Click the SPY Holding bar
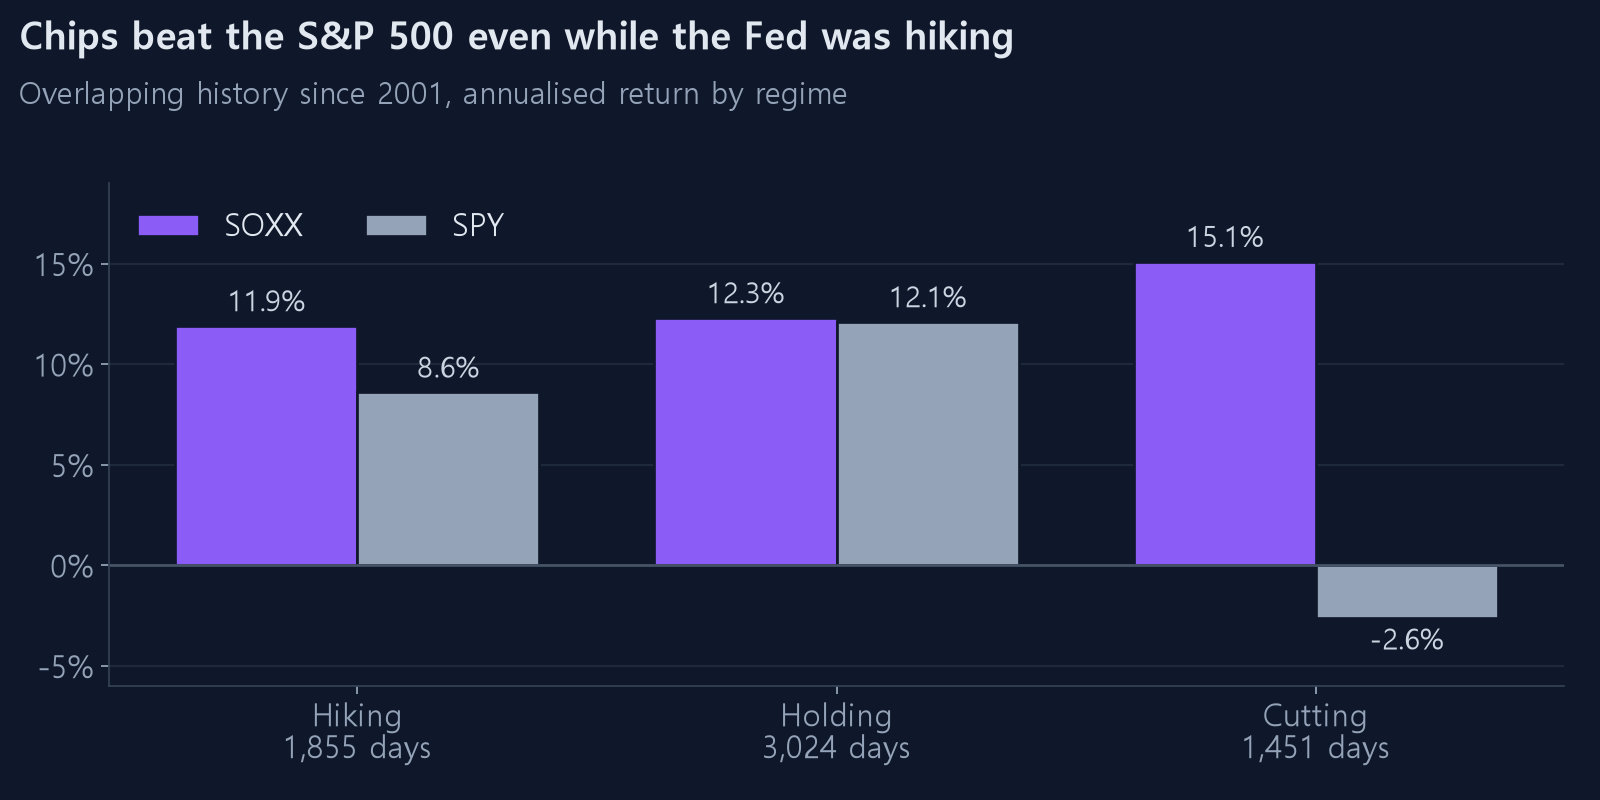The image size is (1600, 800). (928, 444)
